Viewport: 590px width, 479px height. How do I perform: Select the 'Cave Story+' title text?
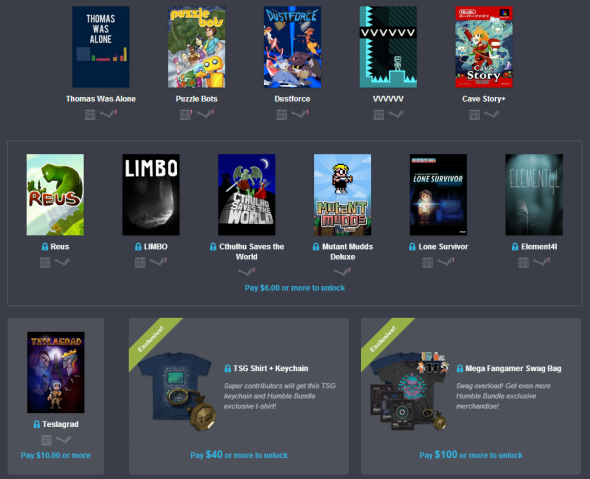[484, 99]
